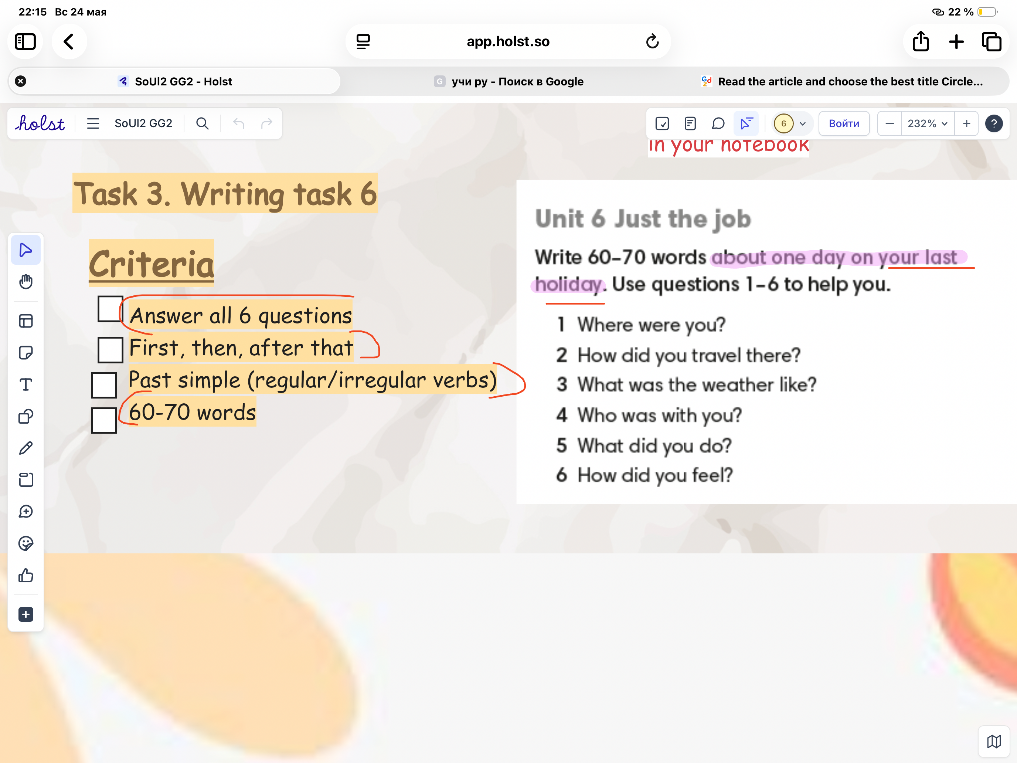The width and height of the screenshot is (1017, 763).
Task: Go back in Safari
Action: point(69,42)
